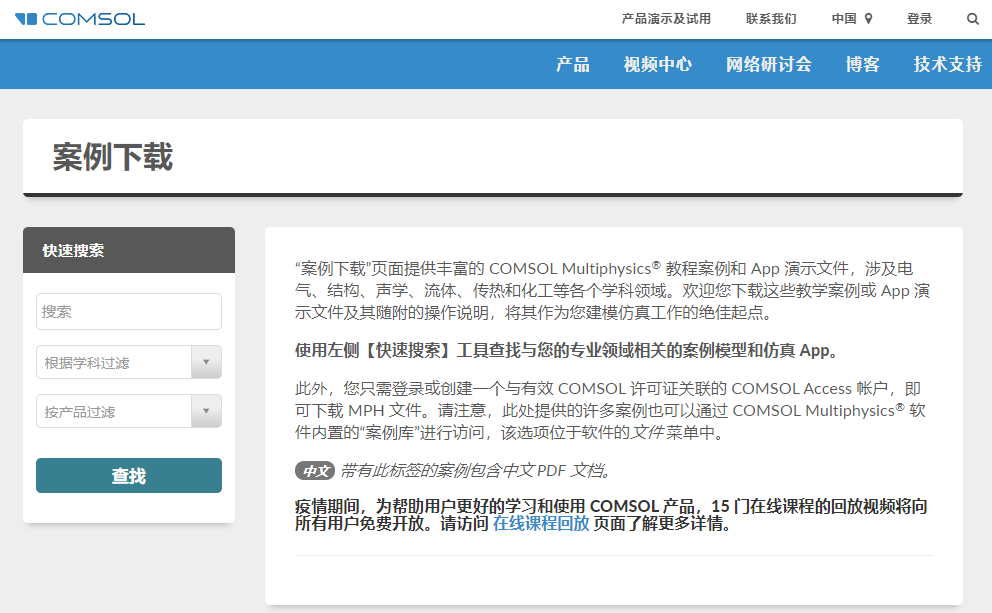Screen dimensions: 992x613
Task: Click the 中文 tag badge
Action: tap(315, 471)
